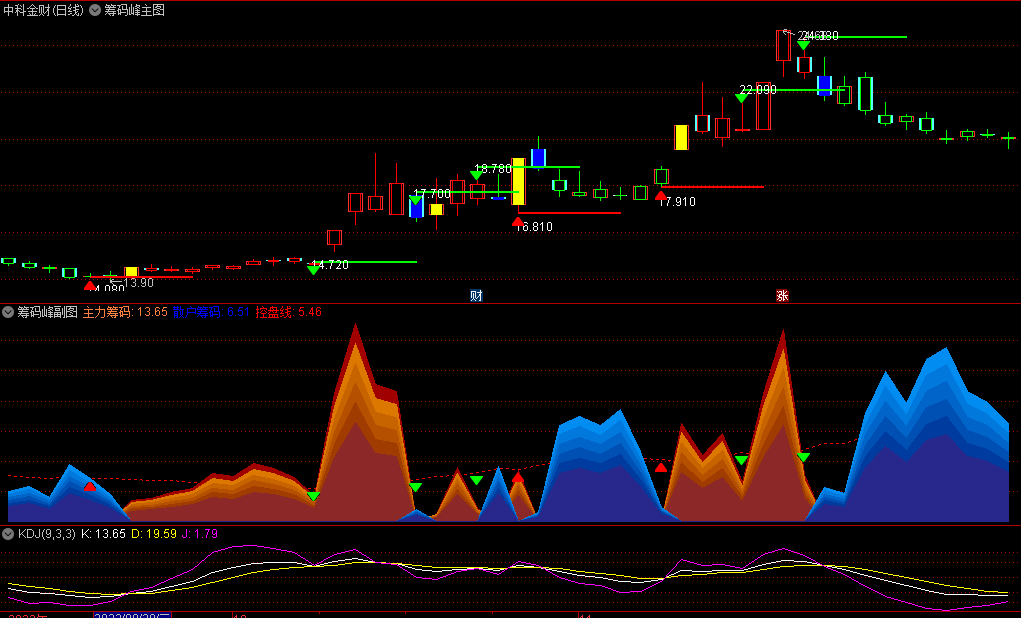The image size is (1021, 618).
Task: Click red buy arrow above 16.810
Action: click(518, 221)
